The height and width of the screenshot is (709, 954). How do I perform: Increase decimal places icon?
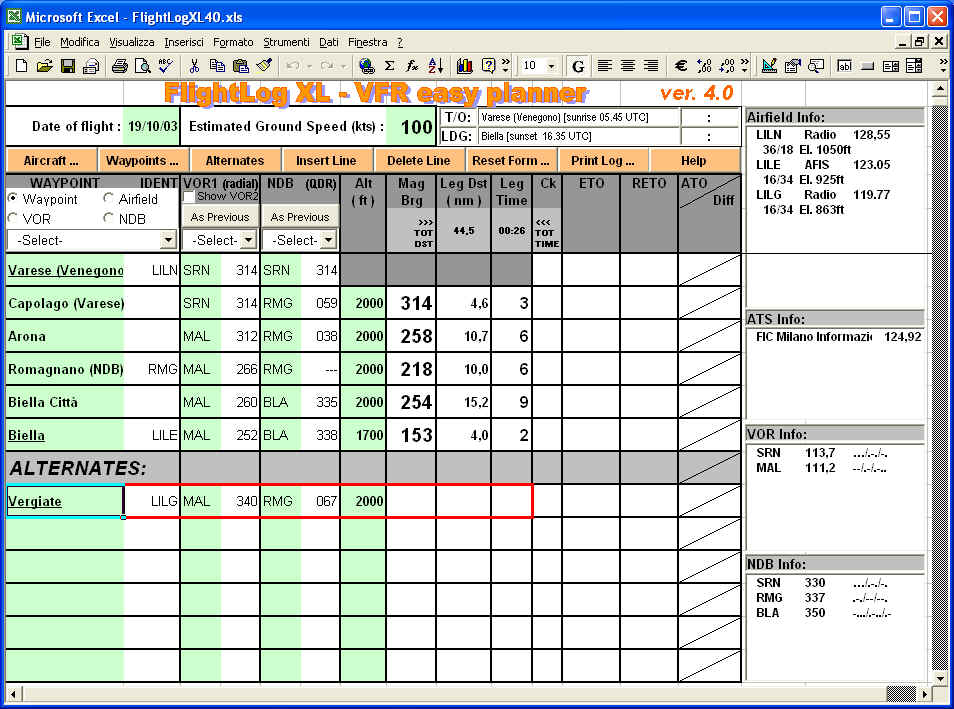click(x=705, y=66)
